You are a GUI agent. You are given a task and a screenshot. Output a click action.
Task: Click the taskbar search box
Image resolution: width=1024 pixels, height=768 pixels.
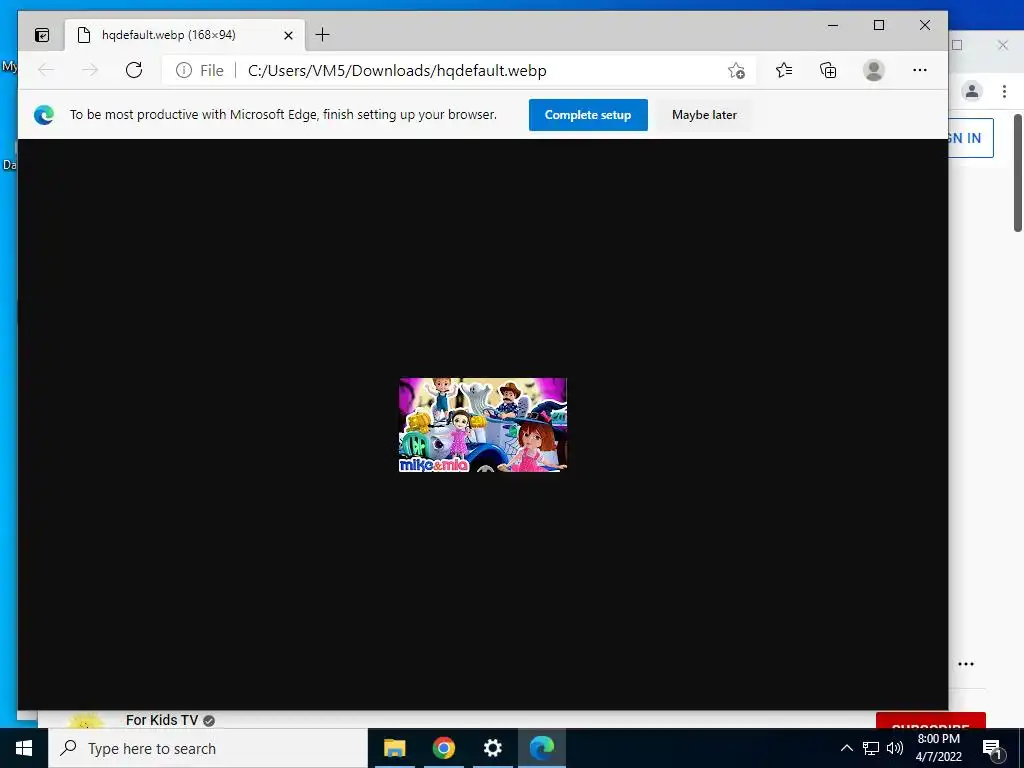point(208,748)
